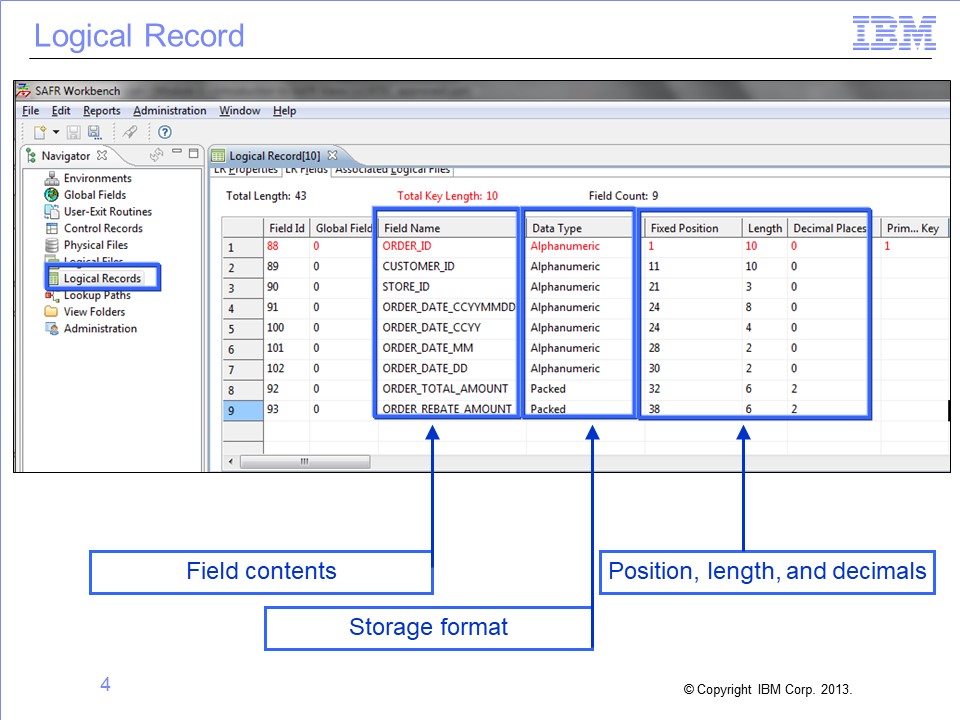Click the rocket toolbar icon
This screenshot has width=960, height=720.
click(130, 132)
